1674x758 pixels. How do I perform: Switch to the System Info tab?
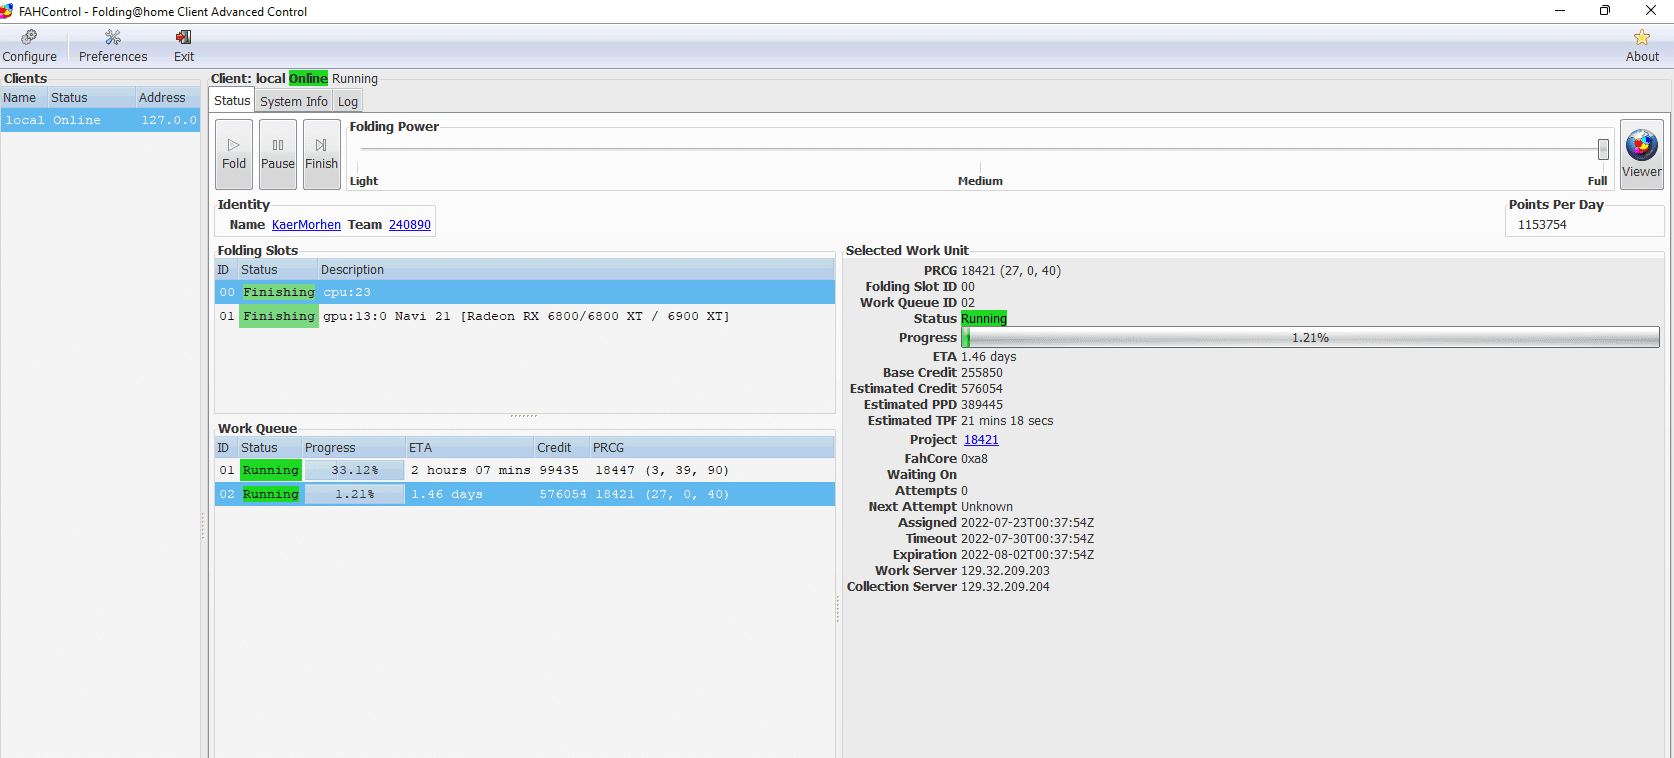coord(293,101)
